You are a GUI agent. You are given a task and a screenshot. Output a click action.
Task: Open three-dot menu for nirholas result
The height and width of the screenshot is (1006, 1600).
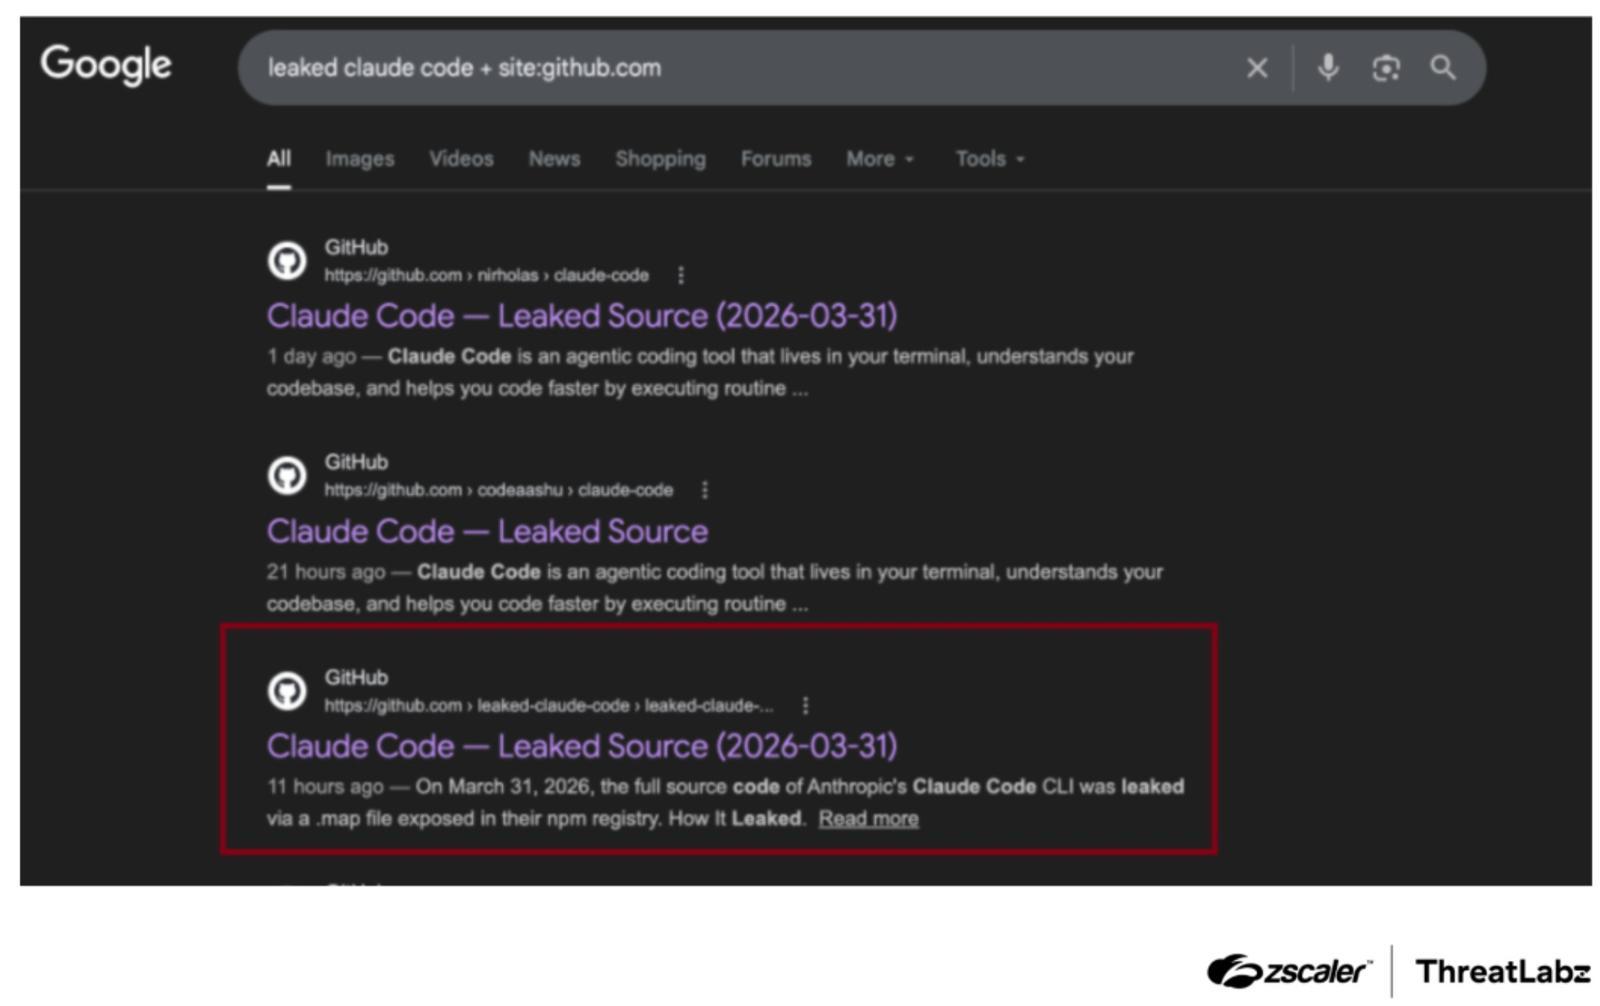click(681, 275)
